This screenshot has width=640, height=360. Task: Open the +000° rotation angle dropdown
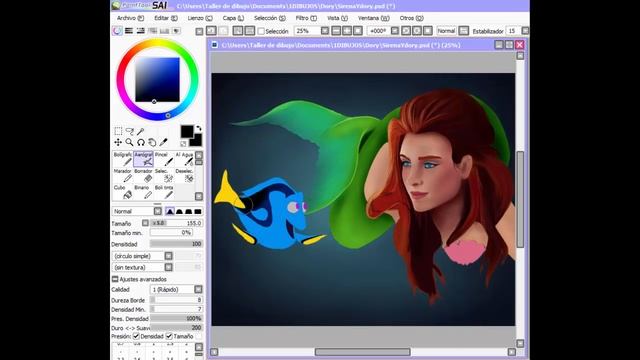[395, 31]
